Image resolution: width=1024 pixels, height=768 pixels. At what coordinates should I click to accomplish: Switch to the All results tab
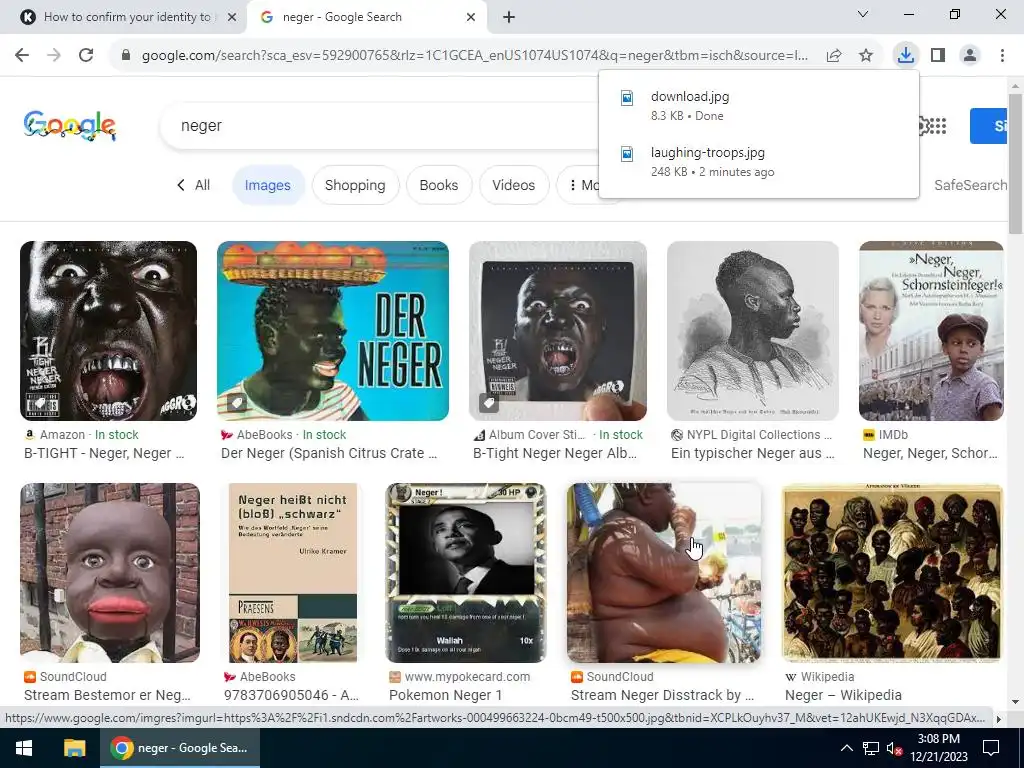(202, 185)
